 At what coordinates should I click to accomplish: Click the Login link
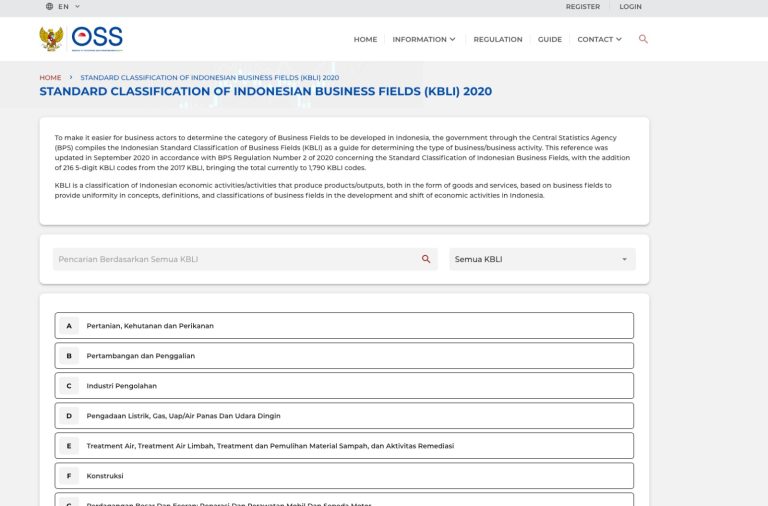(630, 6)
